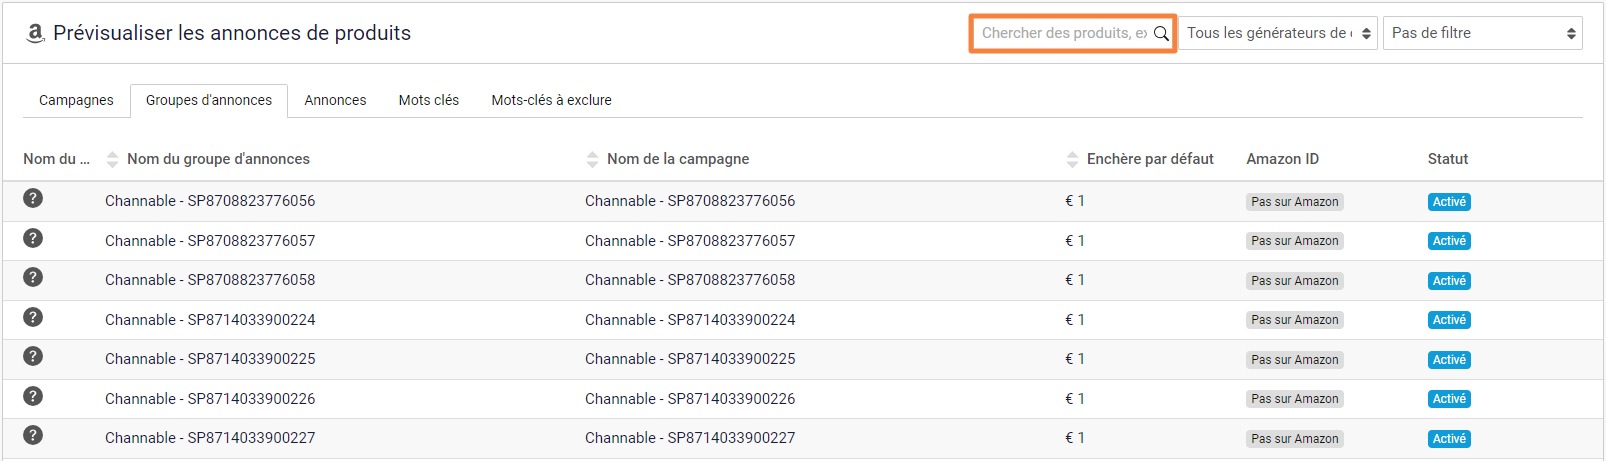1606x461 pixels.
Task: Click the Amazon logo icon in header
Action: pos(35,33)
